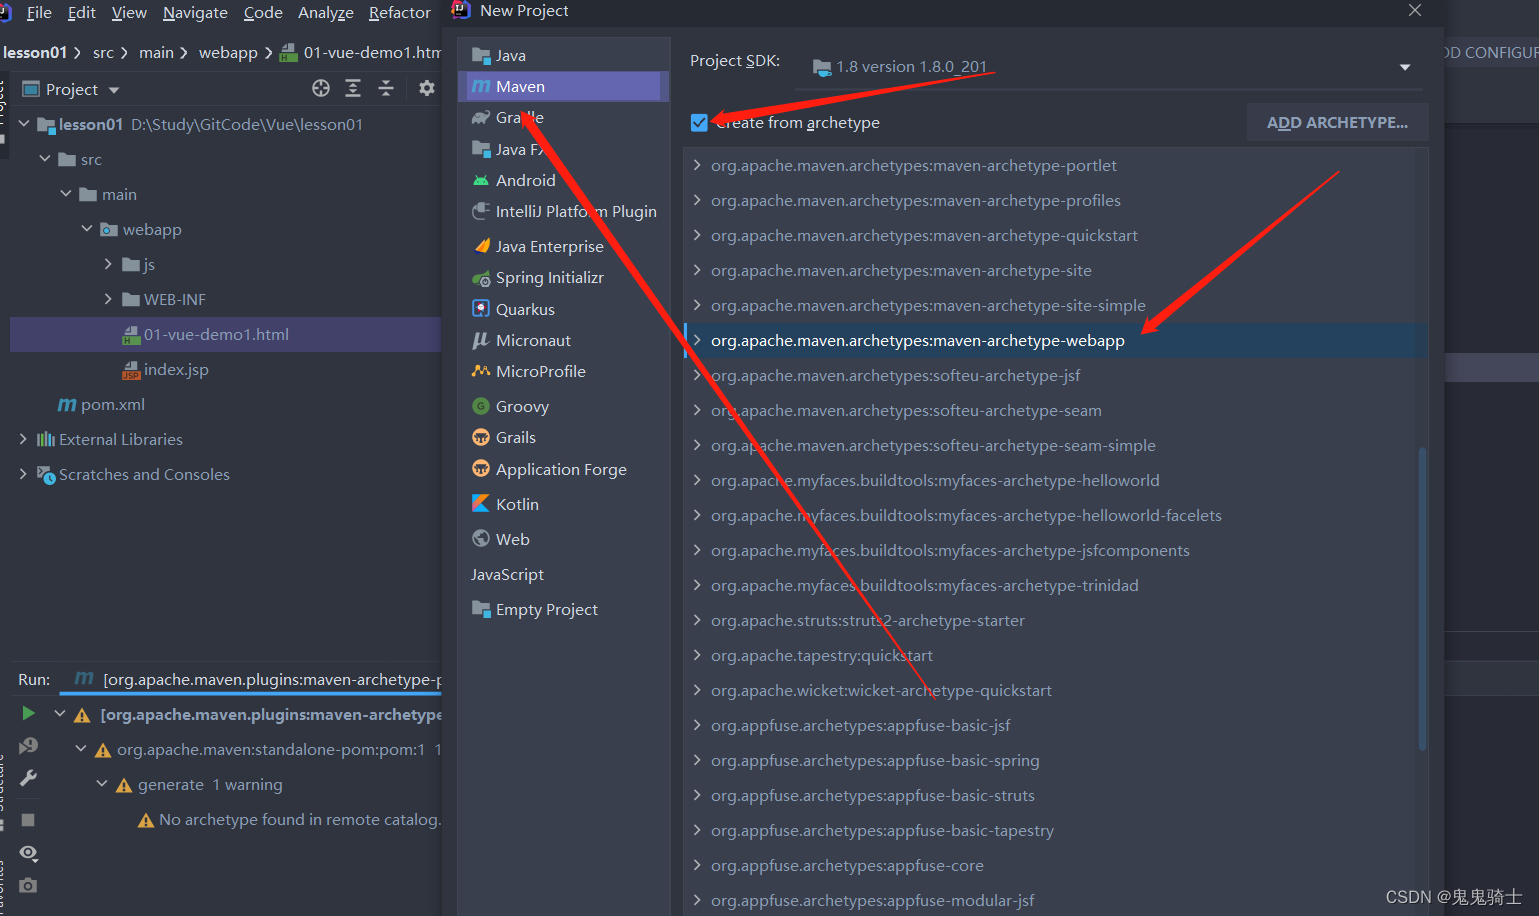Viewport: 1539px width, 916px height.
Task: Select Java FX project type
Action: tap(563, 149)
